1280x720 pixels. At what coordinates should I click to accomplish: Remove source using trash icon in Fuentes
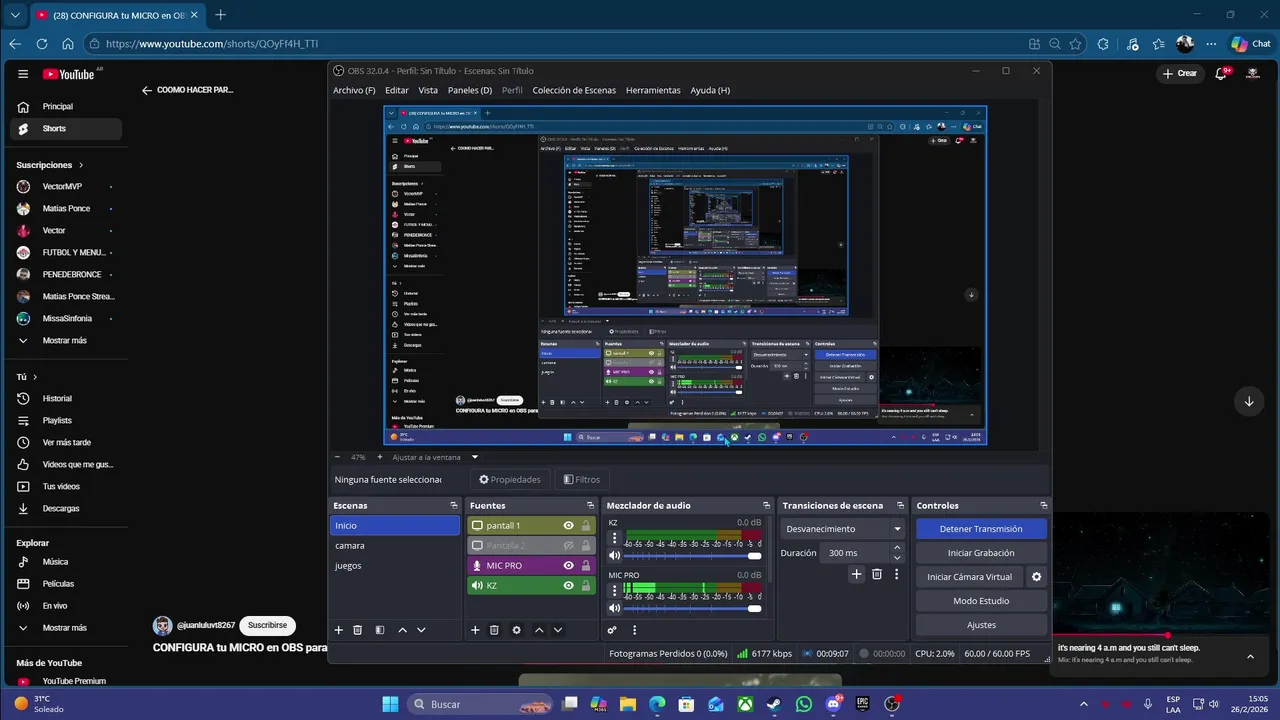(x=494, y=630)
